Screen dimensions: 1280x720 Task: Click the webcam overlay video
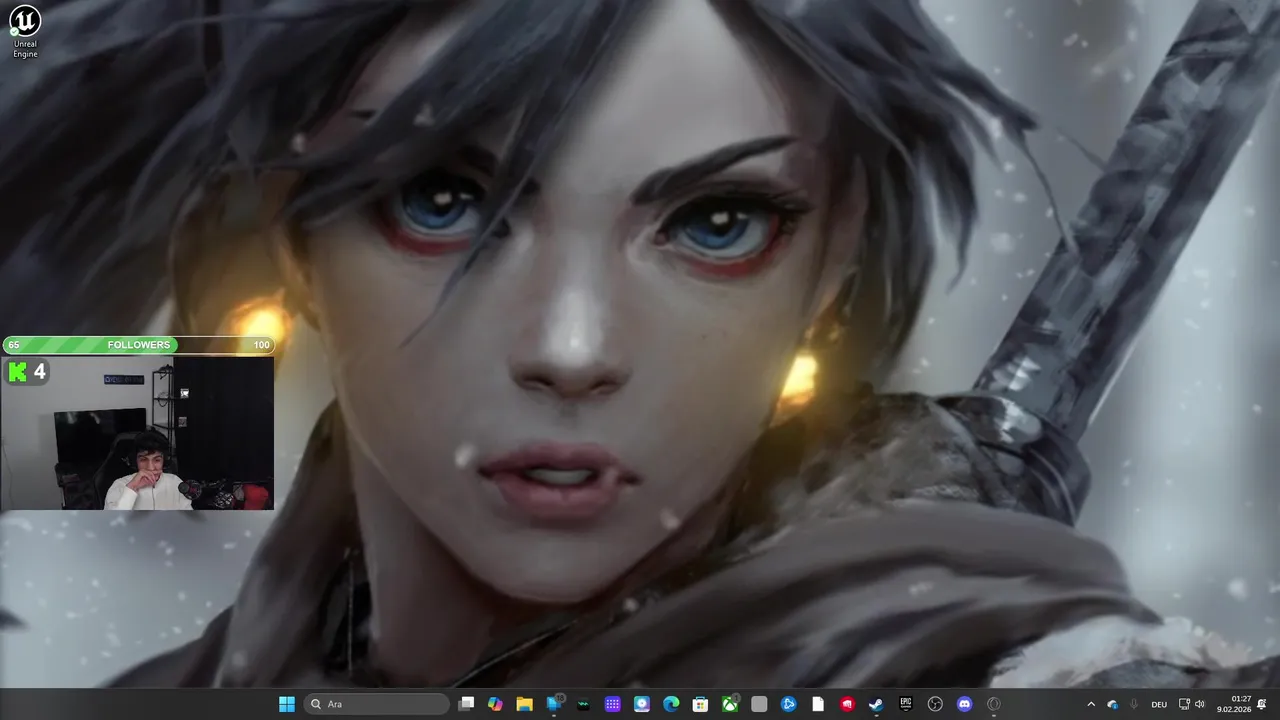coord(138,434)
